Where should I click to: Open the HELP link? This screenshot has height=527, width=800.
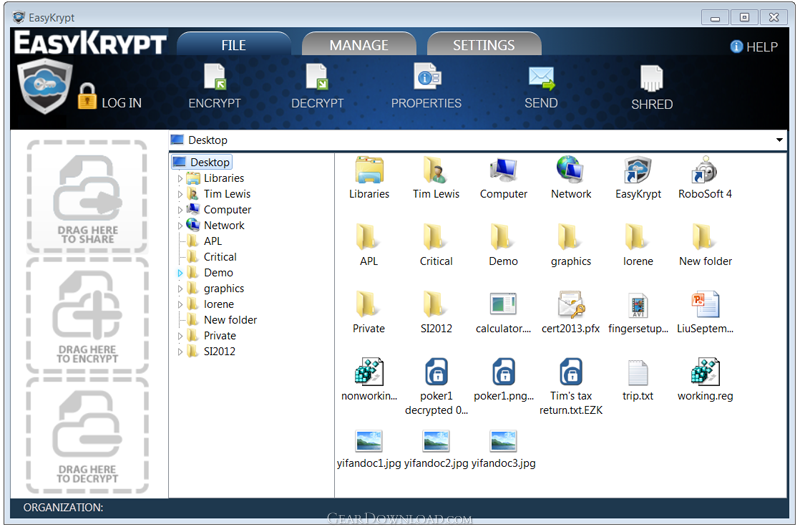(754, 47)
